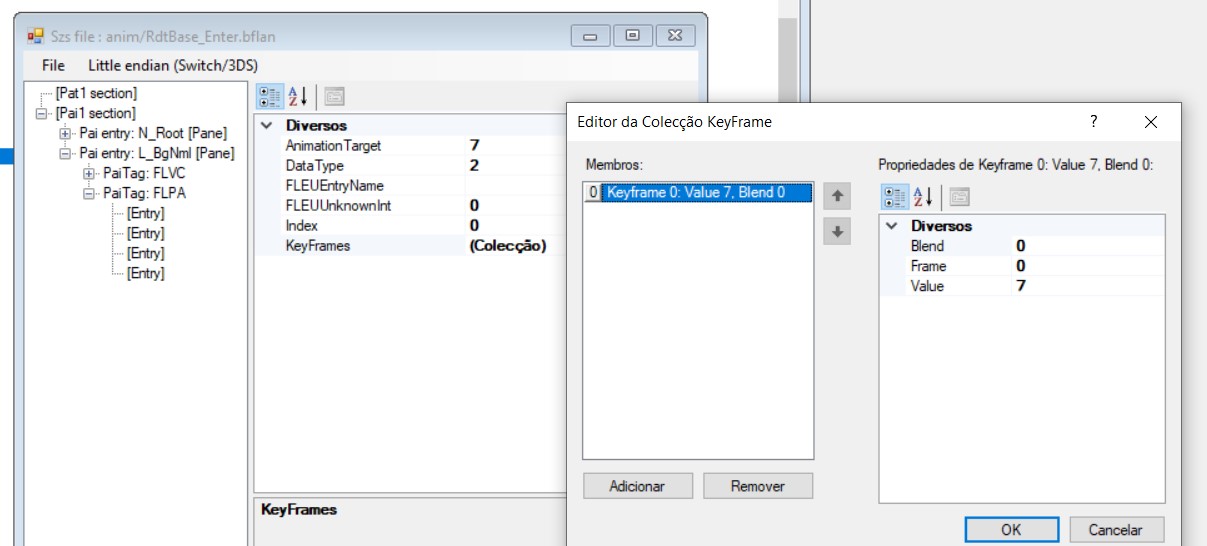1207x546 pixels.
Task: Open Little endian (Switch/3DS) menu
Action: tap(172, 65)
